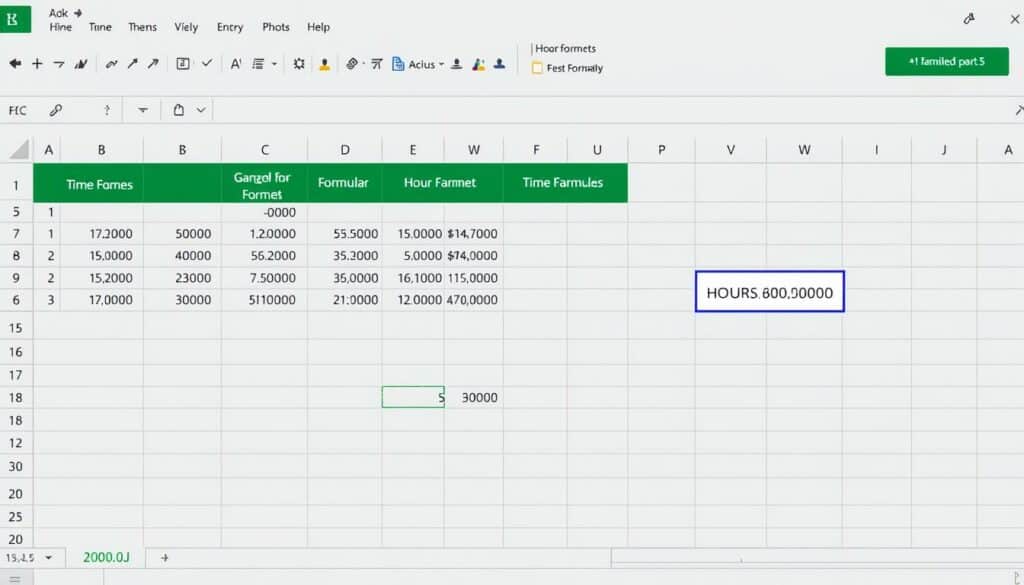
Task: Open the Viely menu
Action: pyautogui.click(x=186, y=27)
